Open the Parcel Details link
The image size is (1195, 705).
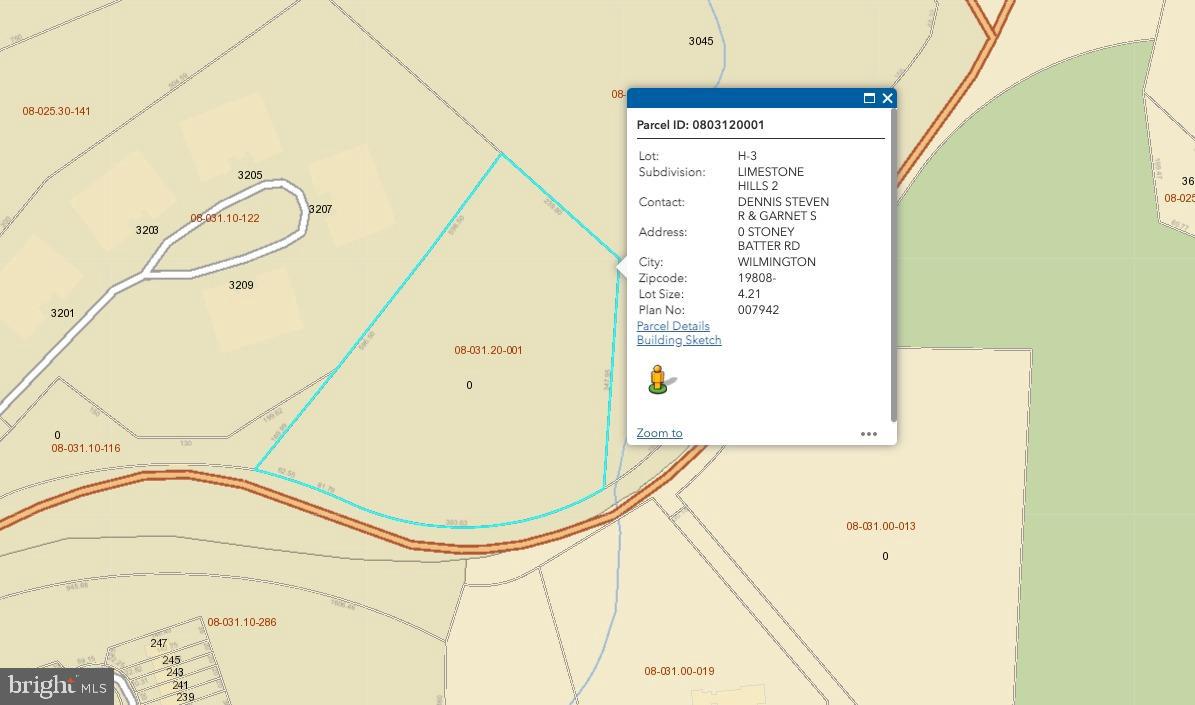pyautogui.click(x=673, y=326)
